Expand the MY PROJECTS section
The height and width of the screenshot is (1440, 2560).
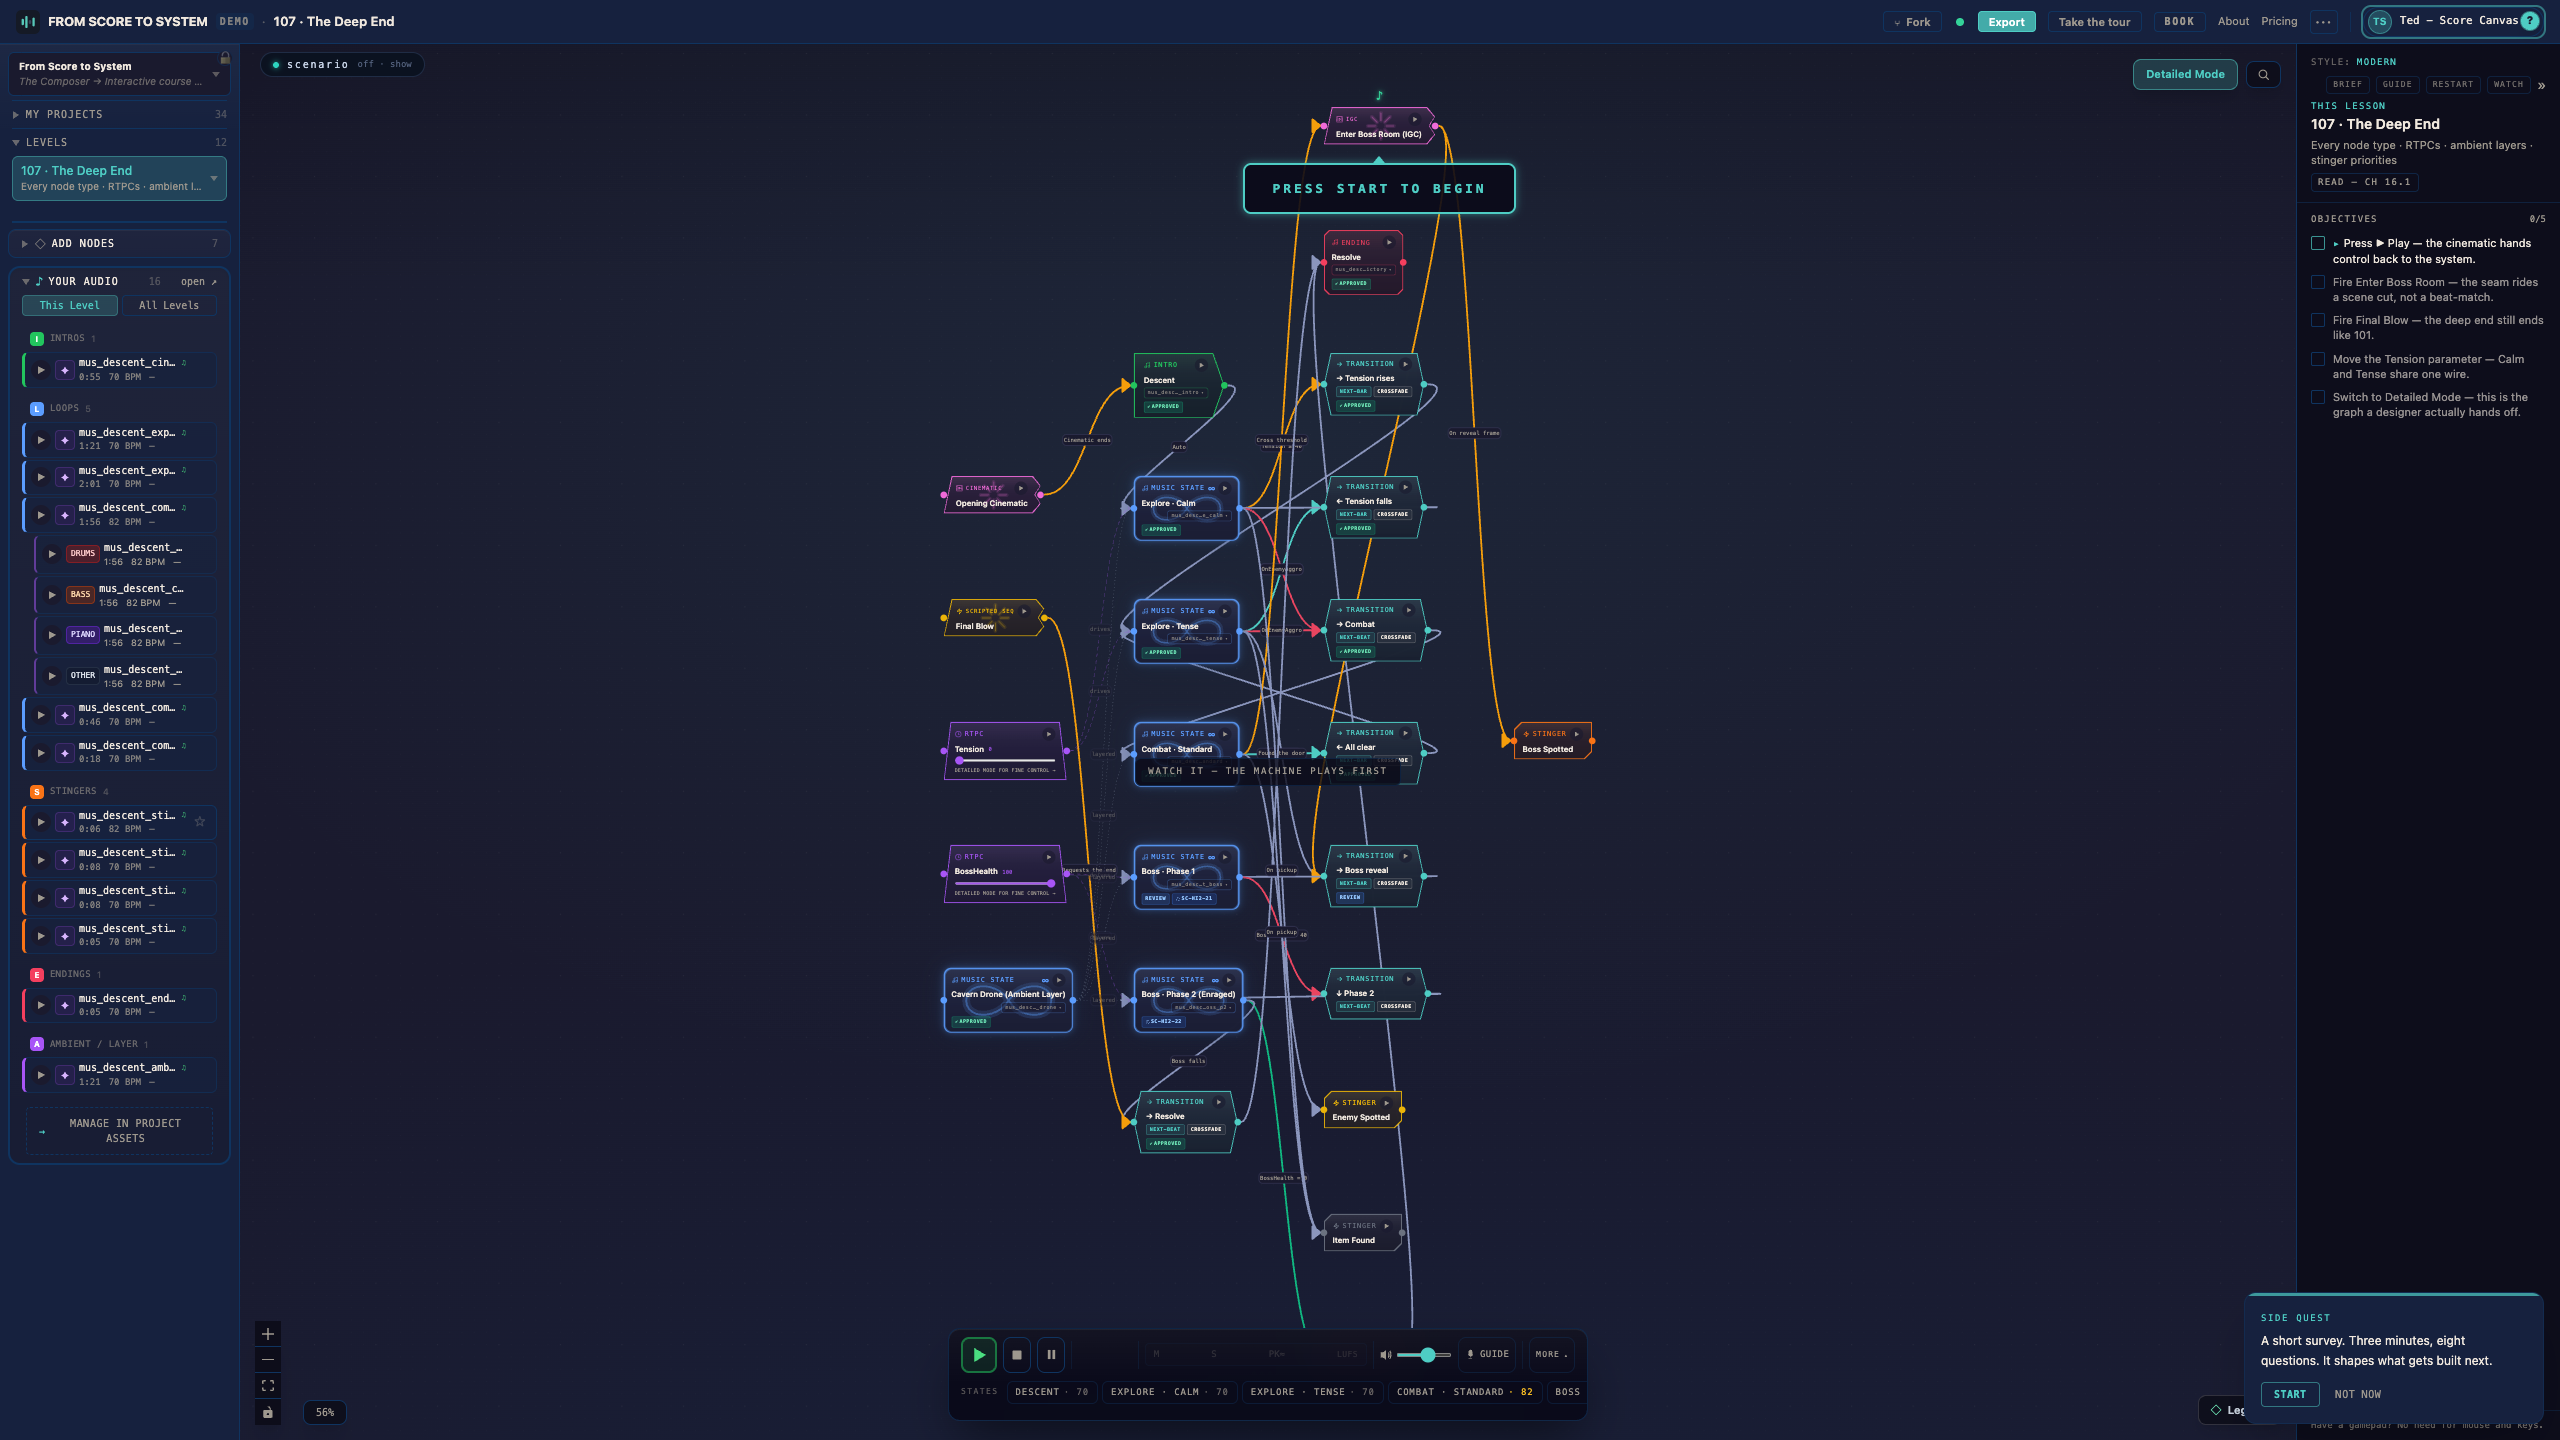(x=119, y=114)
